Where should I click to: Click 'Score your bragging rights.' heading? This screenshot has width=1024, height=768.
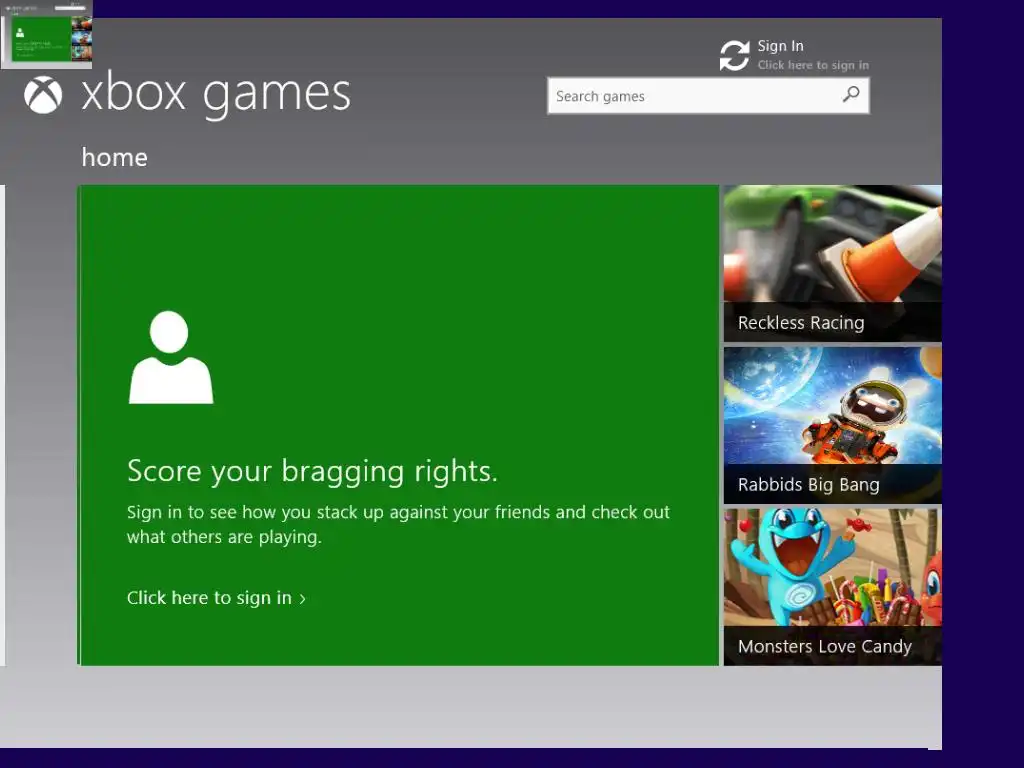(312, 471)
